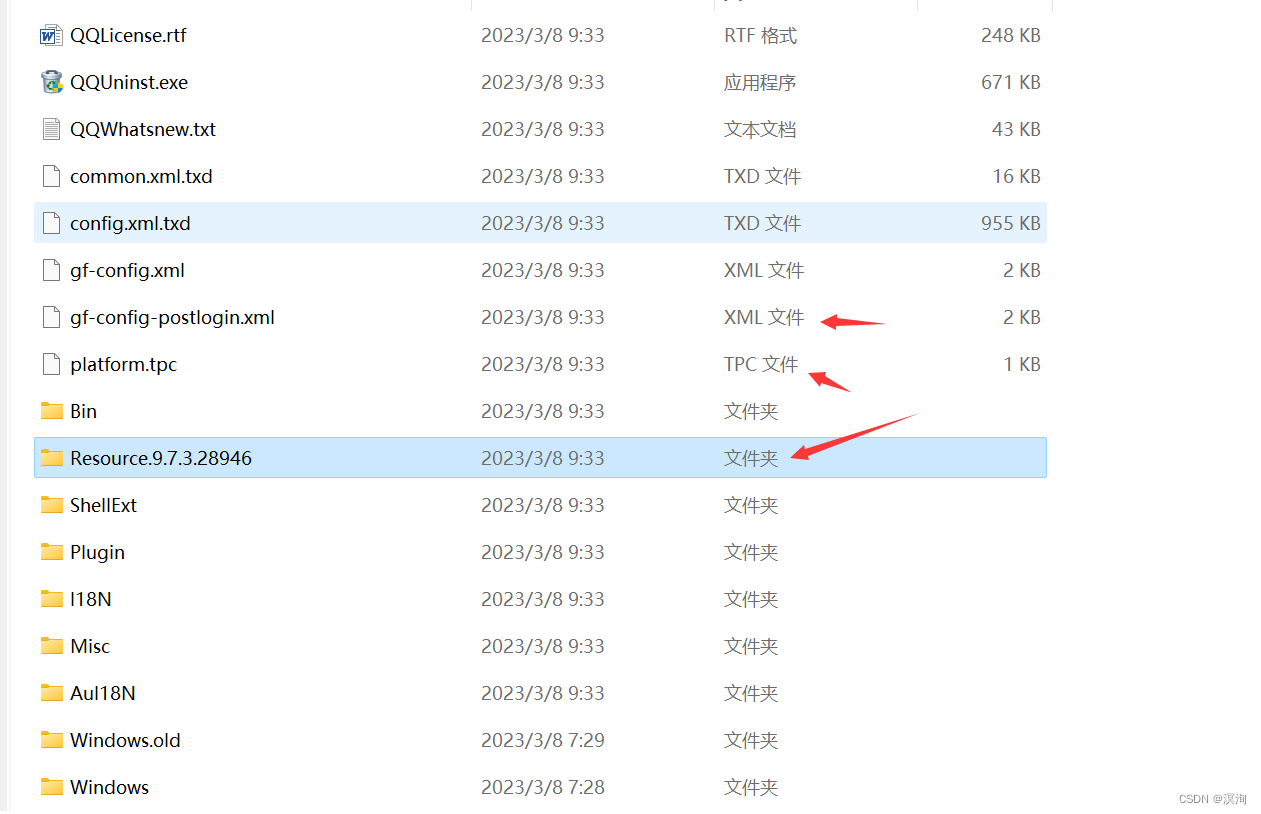Viewport: 1261px width, 814px height.
Task: Click the QQWhatsnew.txt text file icon
Action: pos(51,130)
